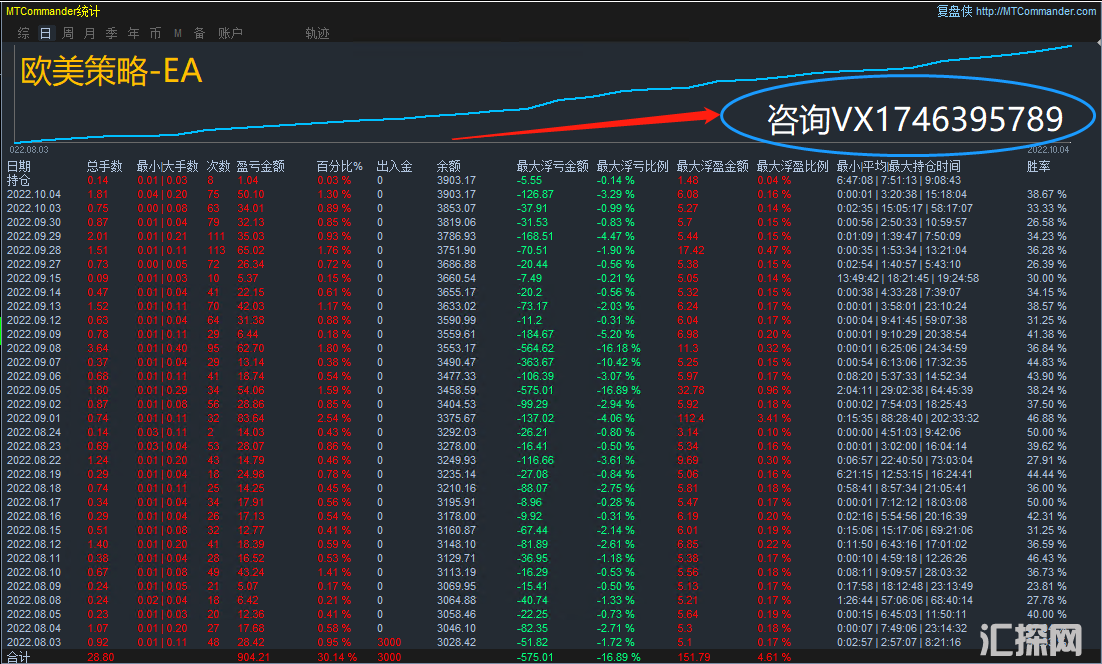1102x664 pixels.
Task: Select the 日 daily statistics tab
Action: click(45, 33)
